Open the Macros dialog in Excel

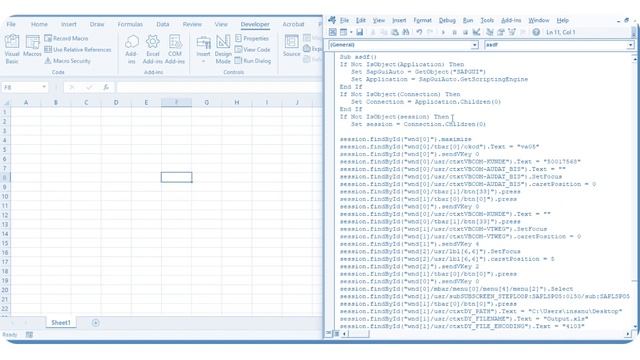pyautogui.click(x=32, y=46)
